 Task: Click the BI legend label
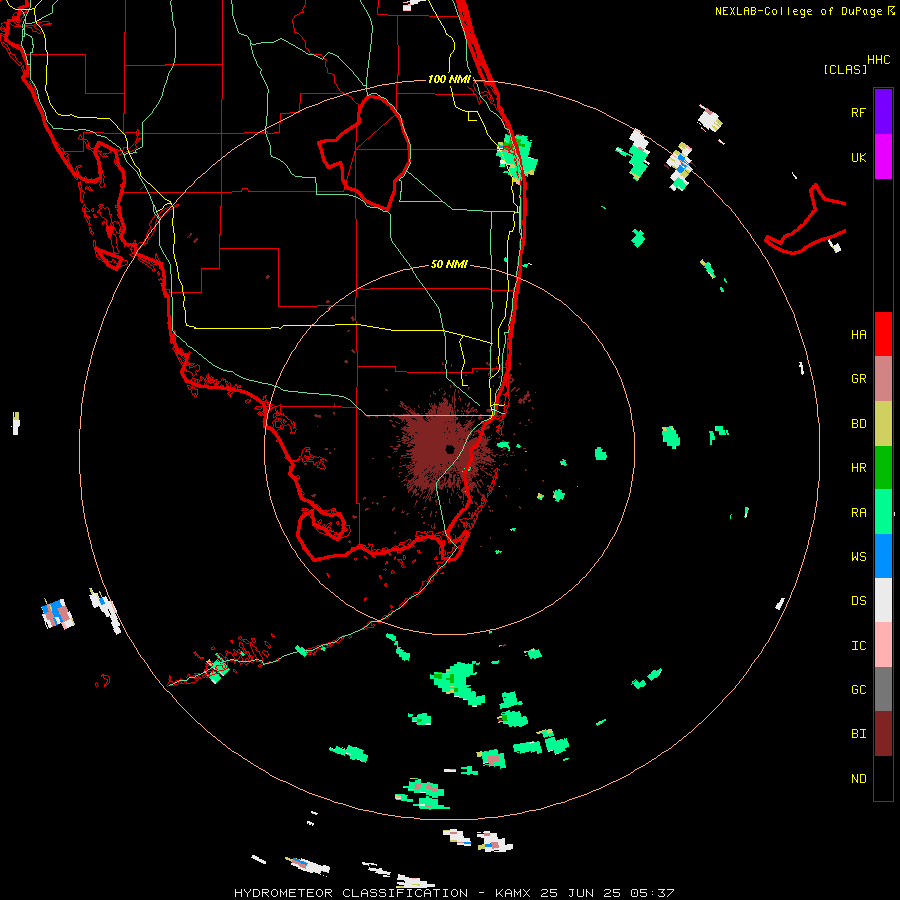858,734
